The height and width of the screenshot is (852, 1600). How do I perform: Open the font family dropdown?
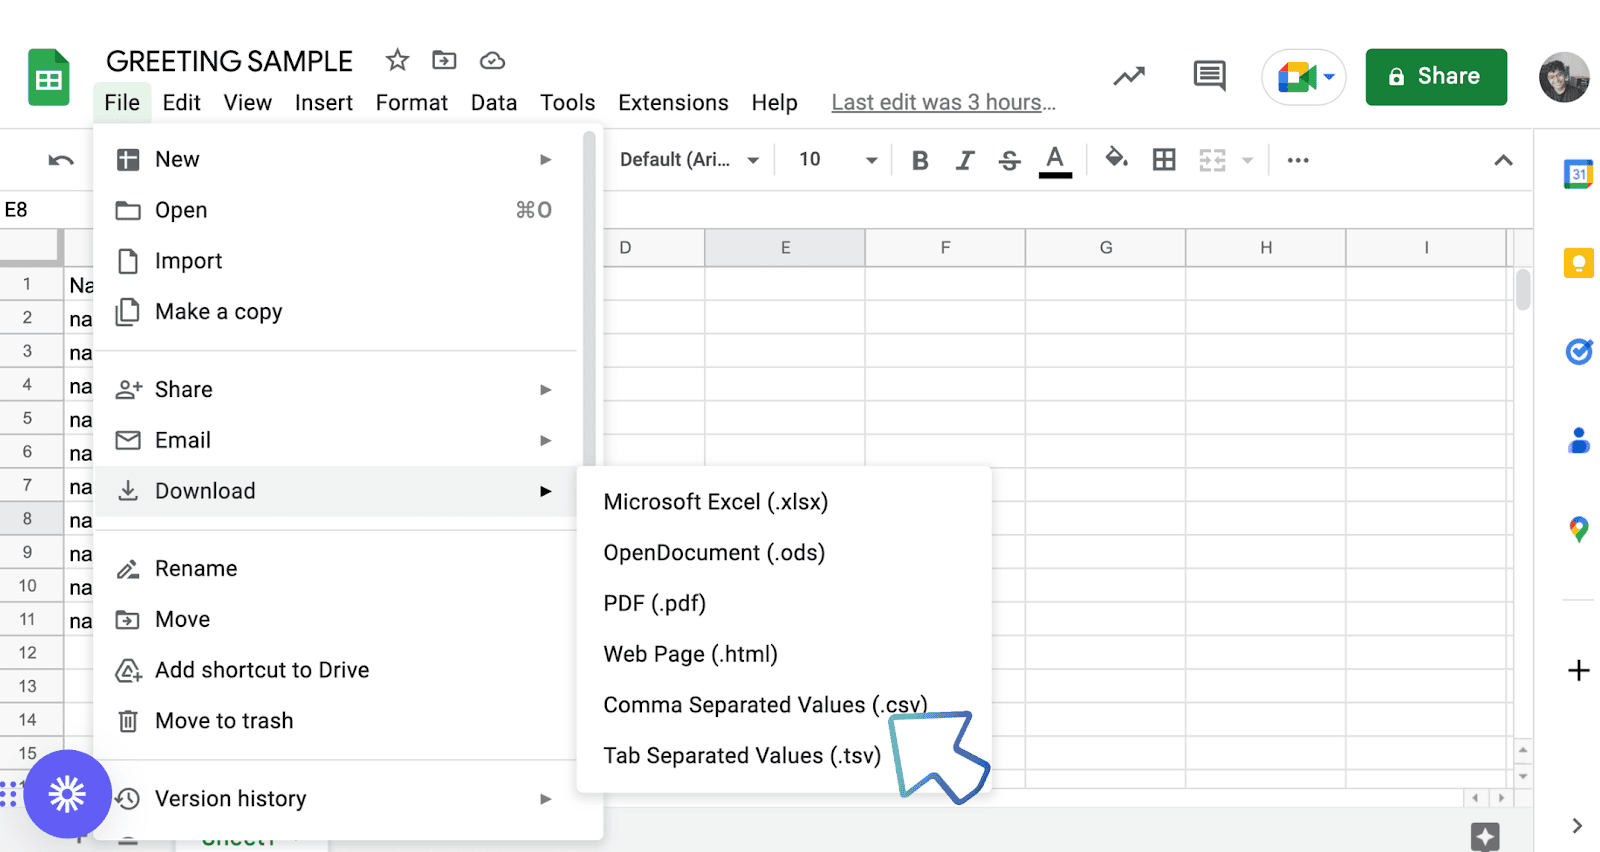(689, 160)
